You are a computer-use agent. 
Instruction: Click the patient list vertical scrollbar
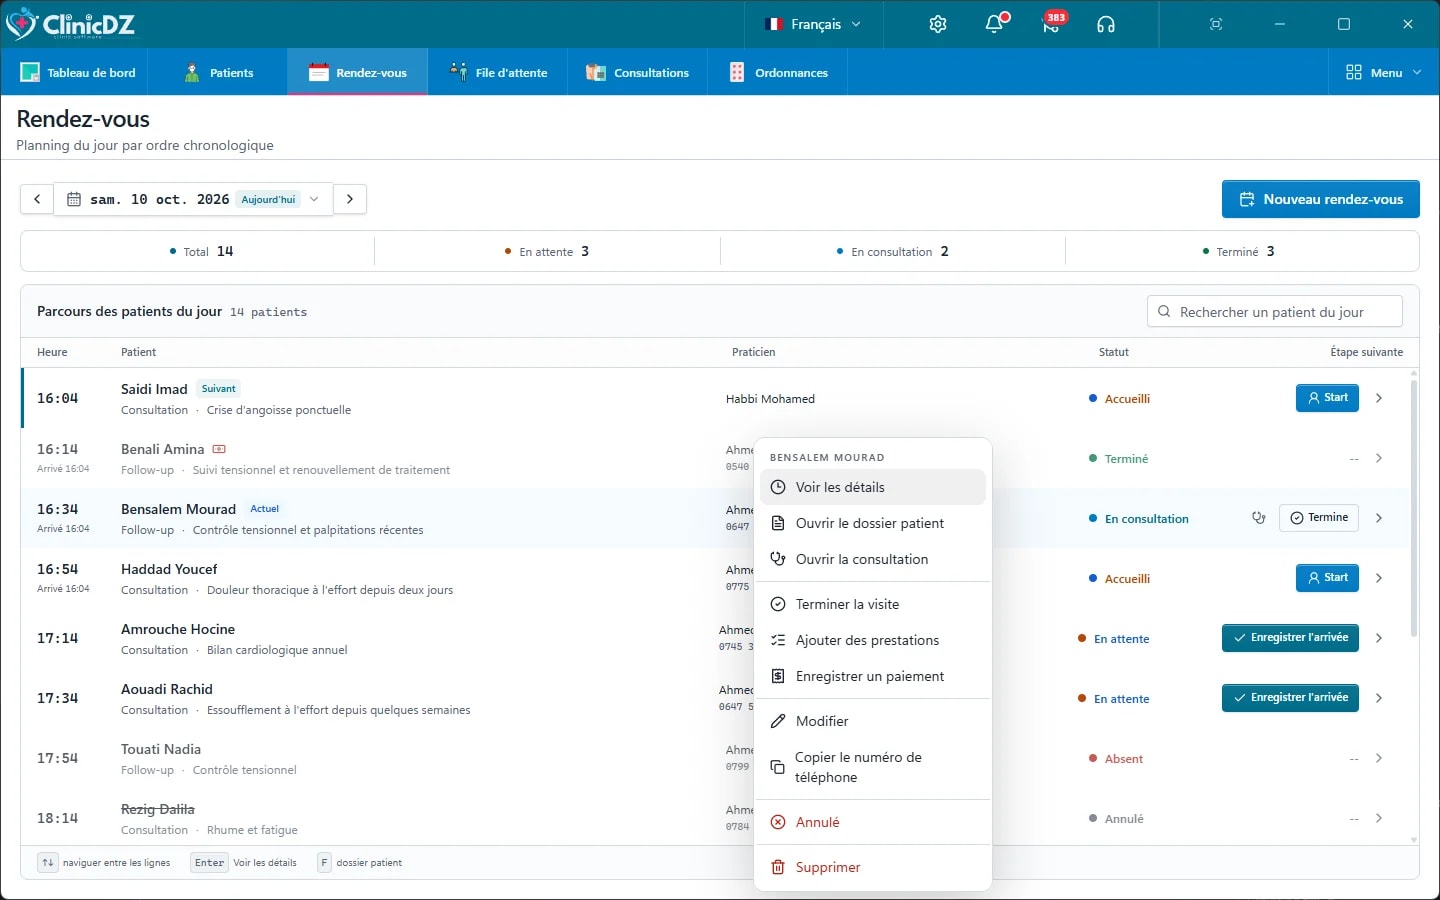tap(1414, 508)
